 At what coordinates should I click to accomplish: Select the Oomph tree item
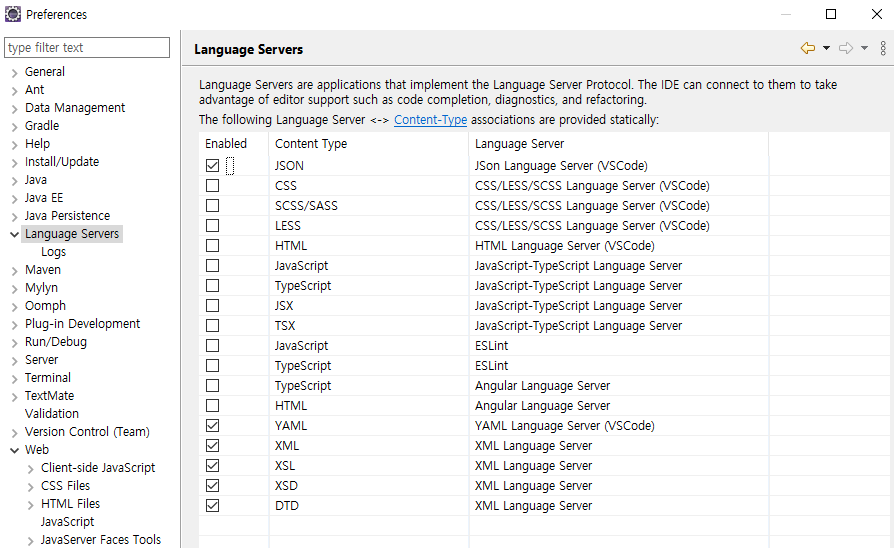point(46,306)
